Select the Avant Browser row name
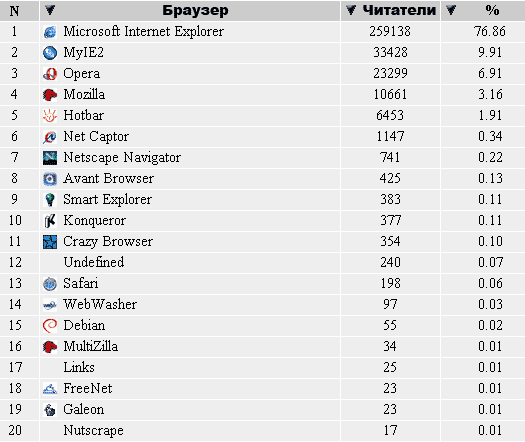This screenshot has height=442, width=525. pos(108,178)
